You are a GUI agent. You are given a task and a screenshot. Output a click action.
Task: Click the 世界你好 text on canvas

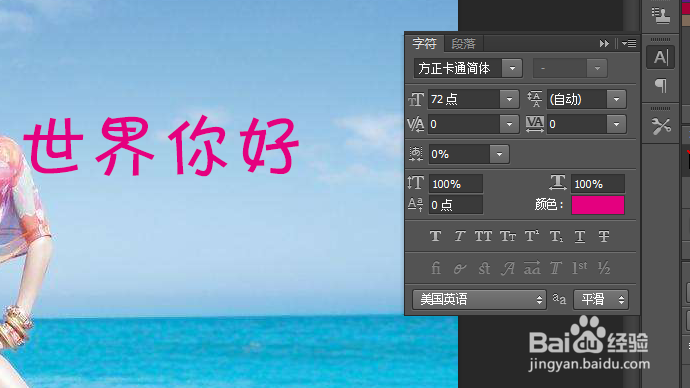click(161, 146)
